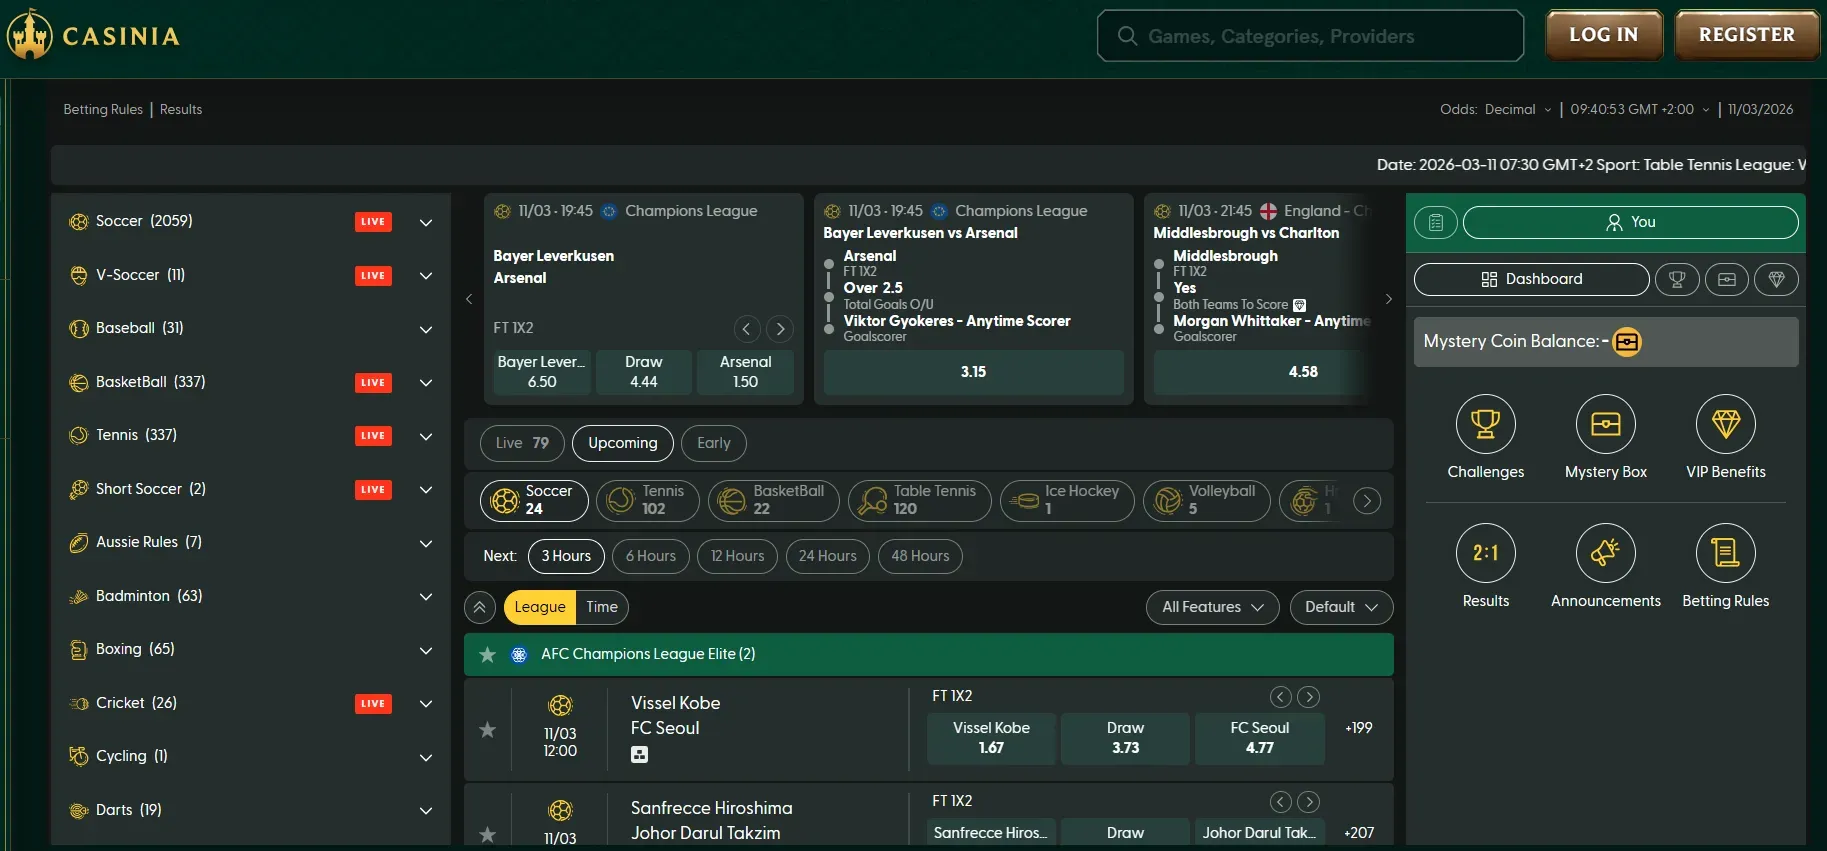Open the Betting Rules link at top
Screen dimensions: 1827x851
103,110
